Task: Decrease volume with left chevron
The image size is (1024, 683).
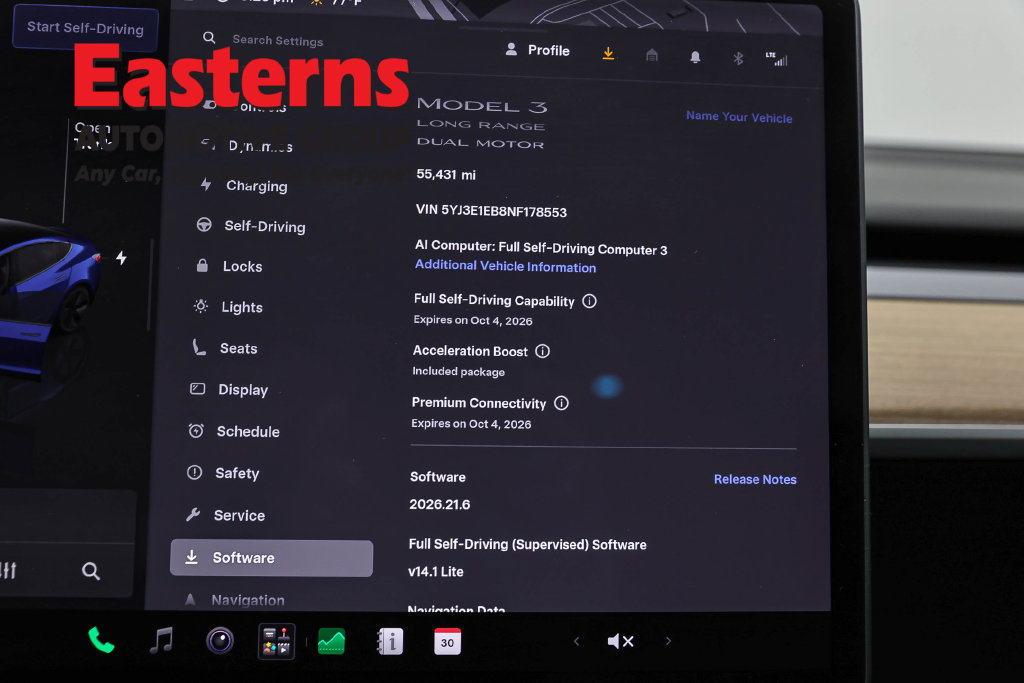Action: pos(576,641)
